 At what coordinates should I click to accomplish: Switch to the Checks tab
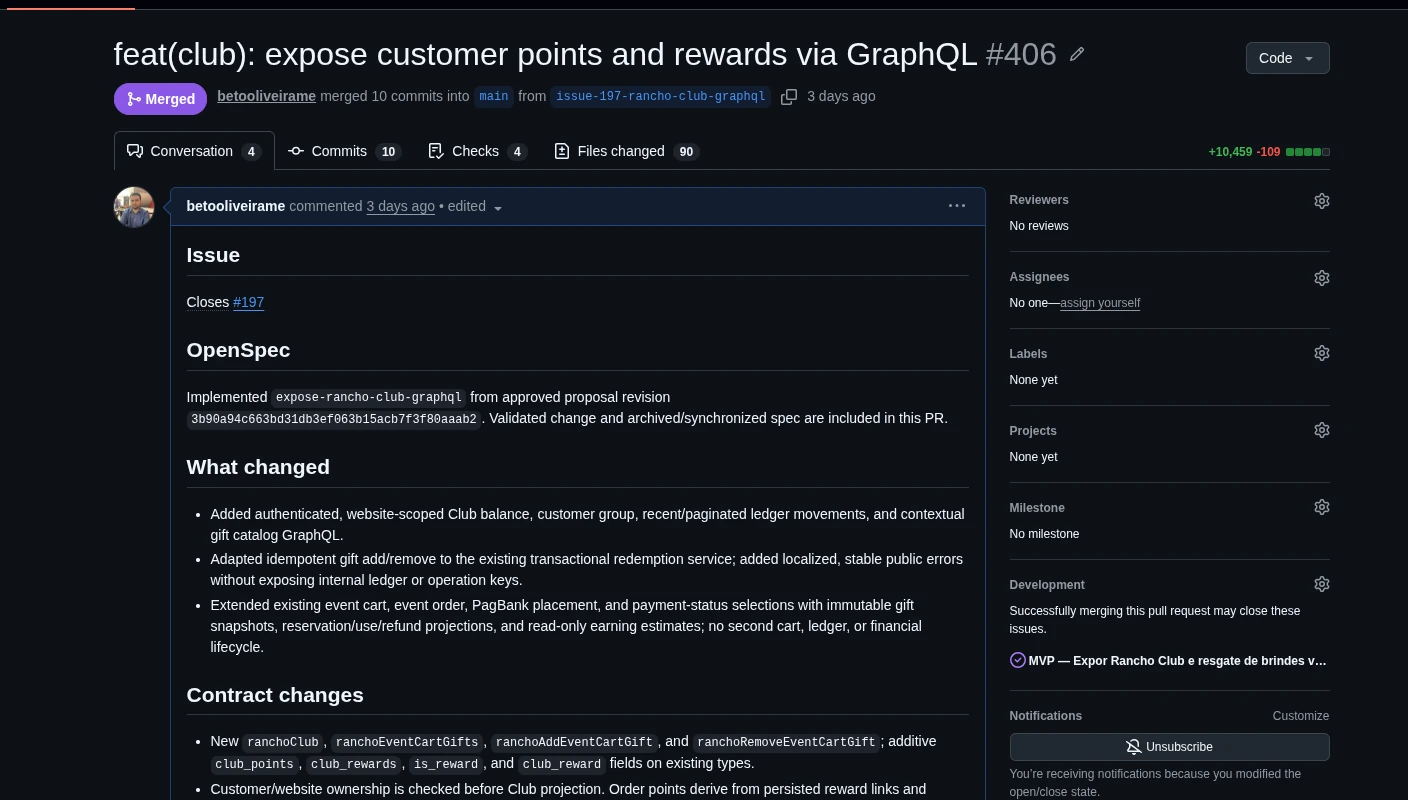(x=477, y=151)
